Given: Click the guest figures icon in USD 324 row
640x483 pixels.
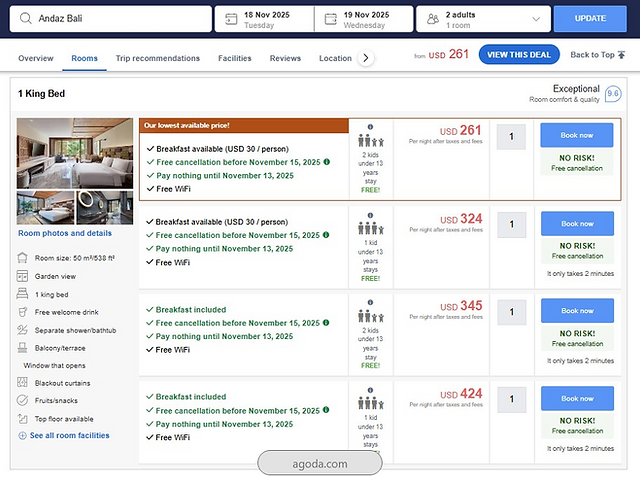Looking at the screenshot, I should coord(371,229).
